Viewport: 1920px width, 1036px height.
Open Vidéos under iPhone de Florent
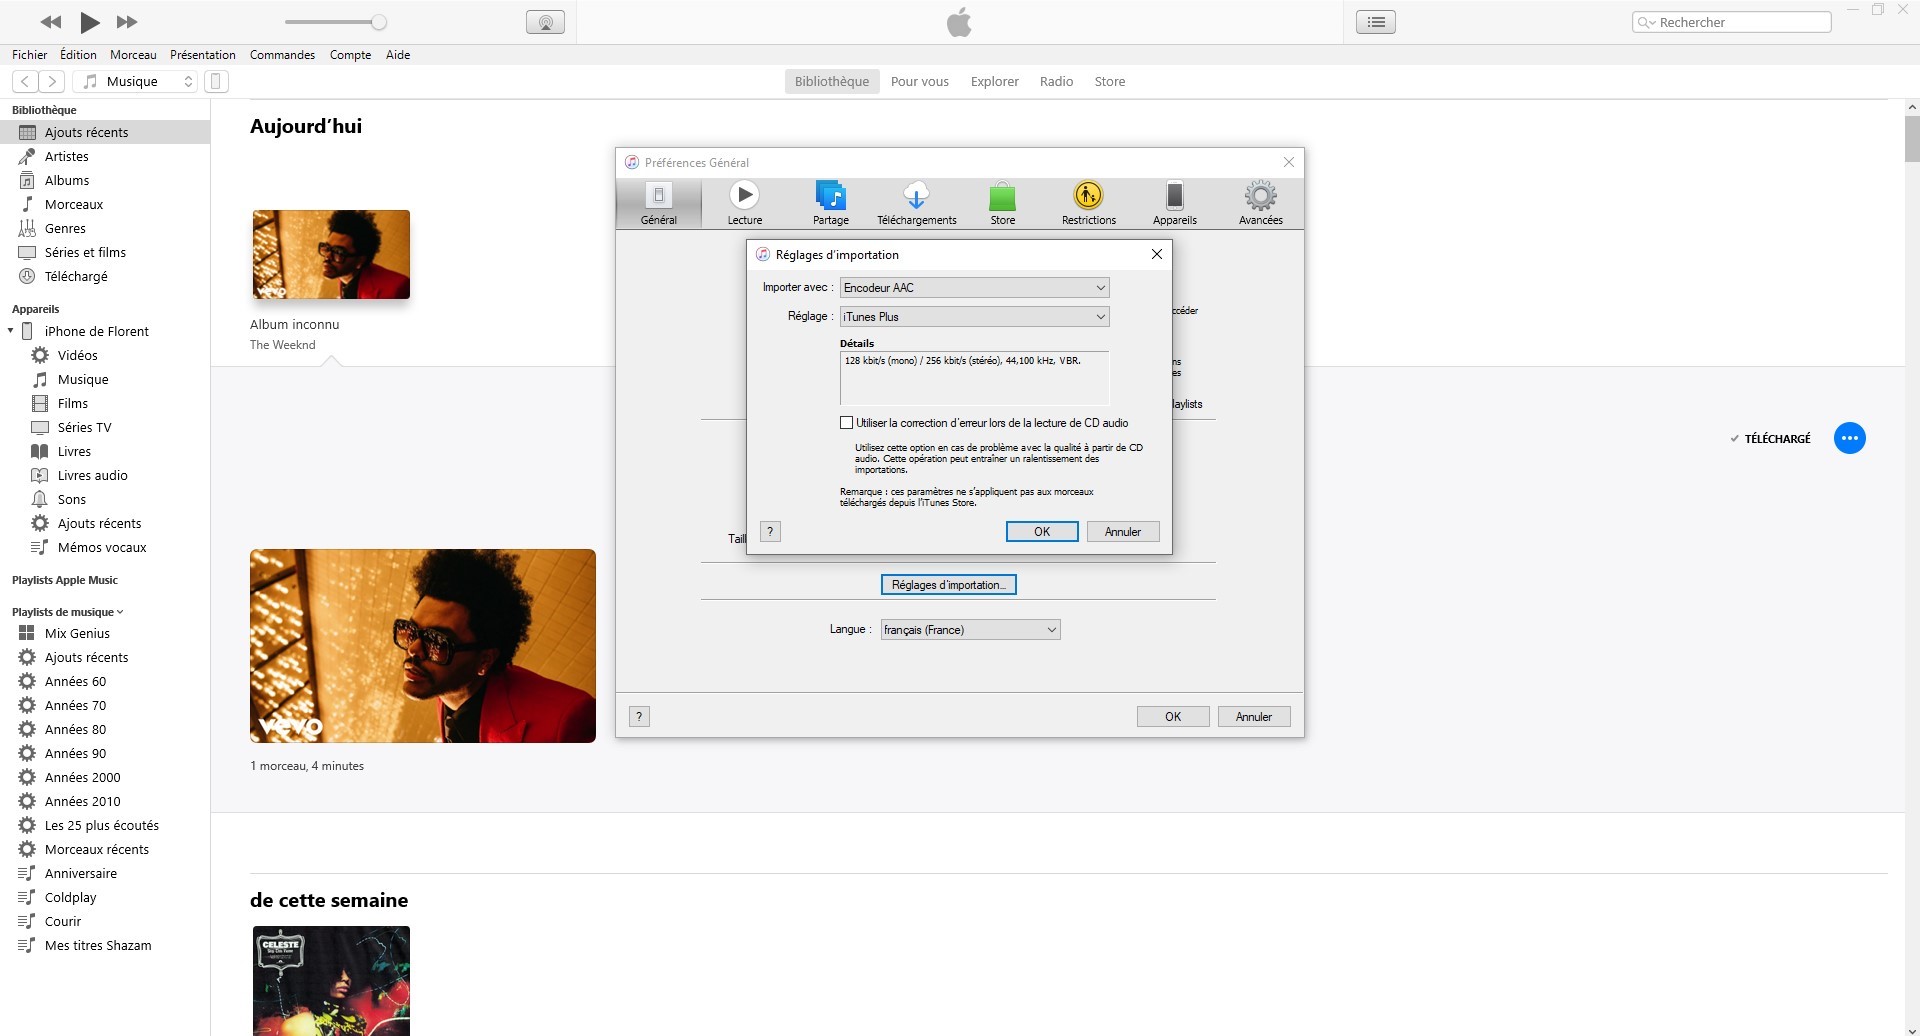(x=105, y=355)
